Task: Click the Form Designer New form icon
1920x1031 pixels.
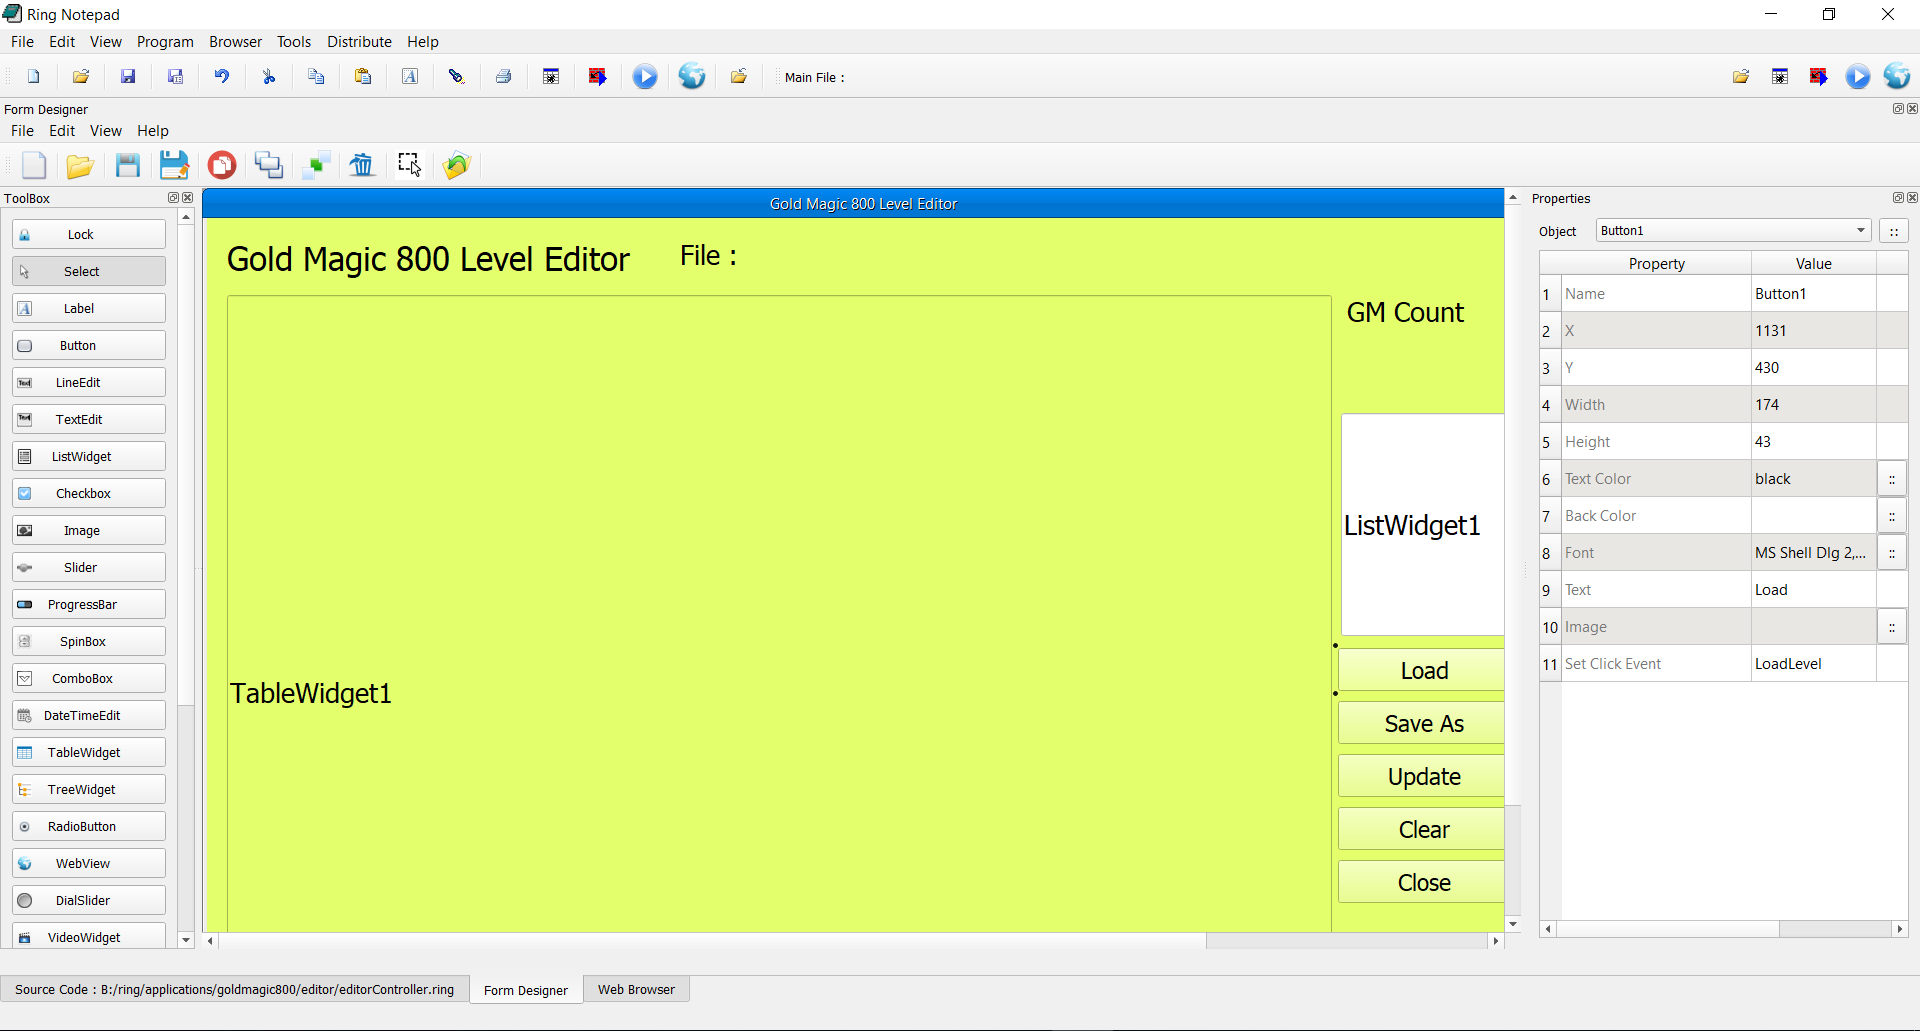Action: point(34,165)
